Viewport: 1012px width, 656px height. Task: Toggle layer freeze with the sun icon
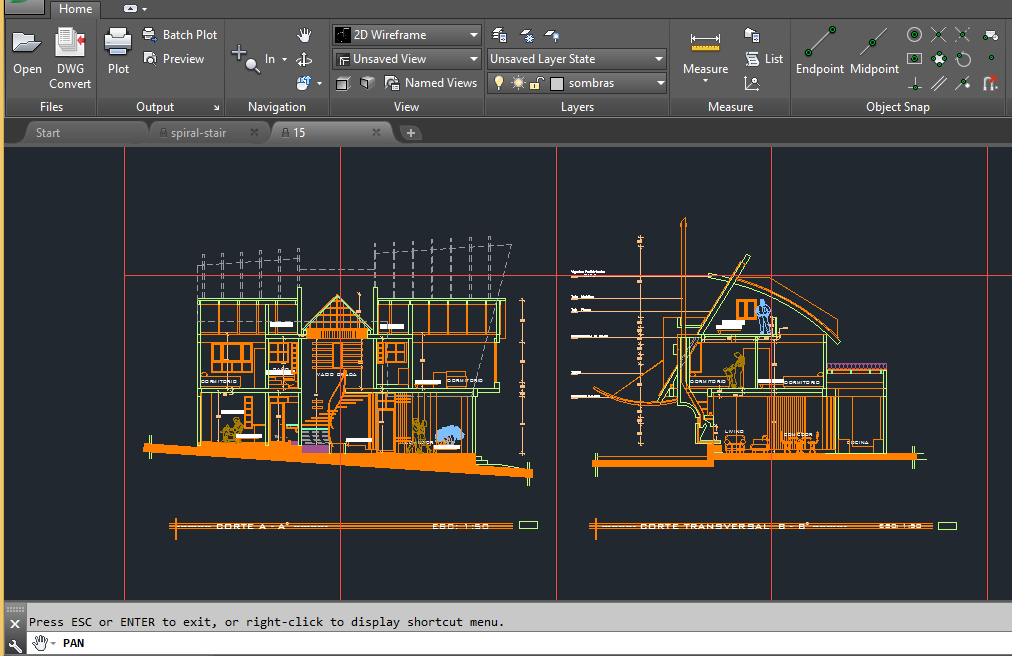pos(518,83)
